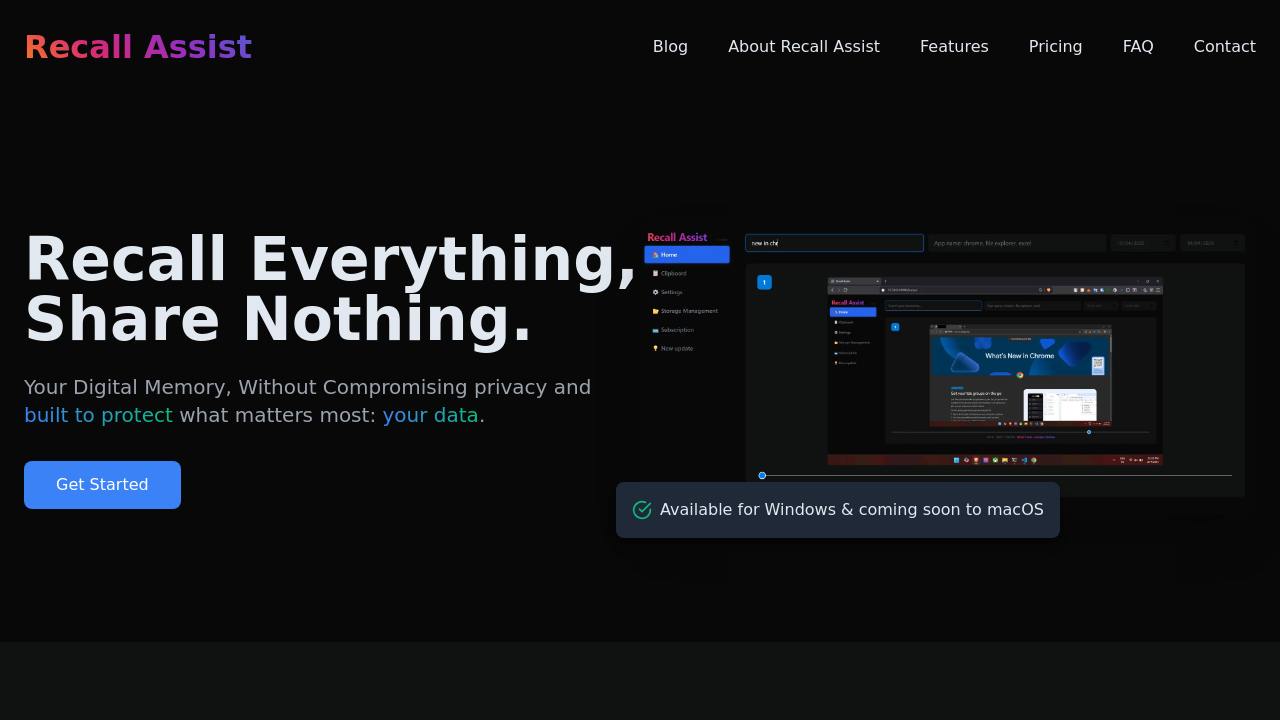1280x720 pixels.
Task: Open the Features nav link
Action: 954,47
